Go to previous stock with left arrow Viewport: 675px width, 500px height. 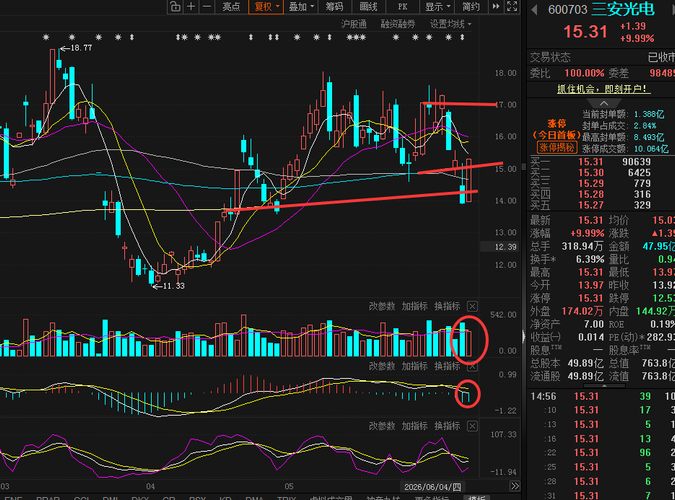click(534, 9)
